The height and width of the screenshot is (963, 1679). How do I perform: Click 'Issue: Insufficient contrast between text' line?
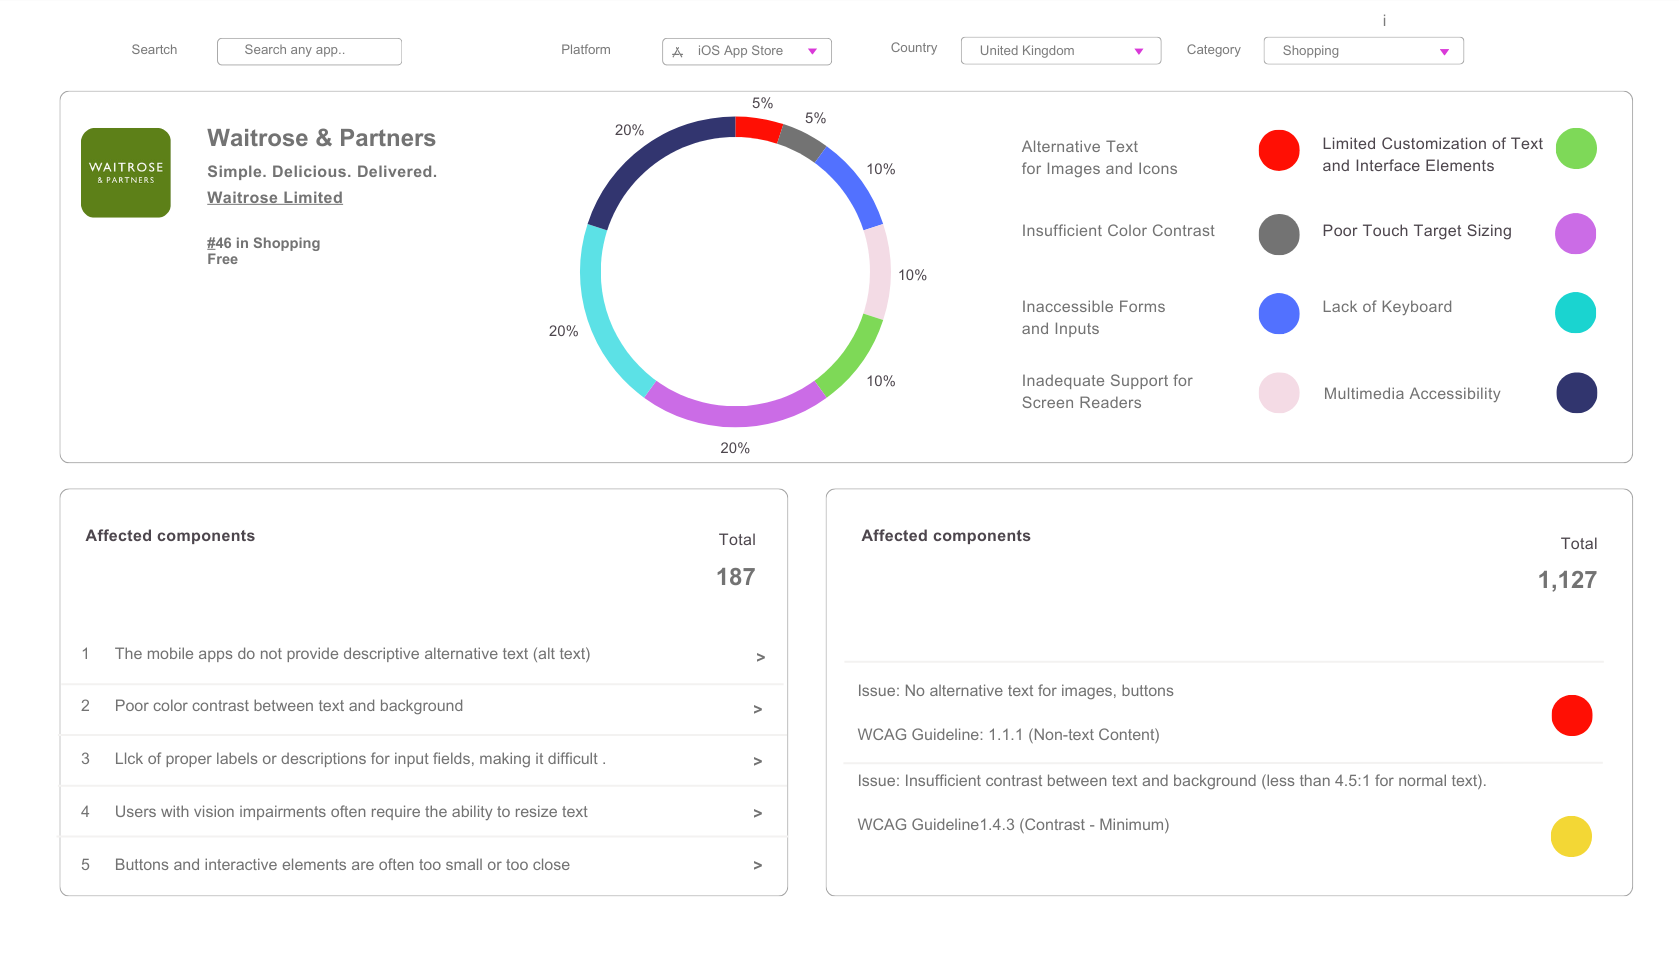(x=1171, y=781)
